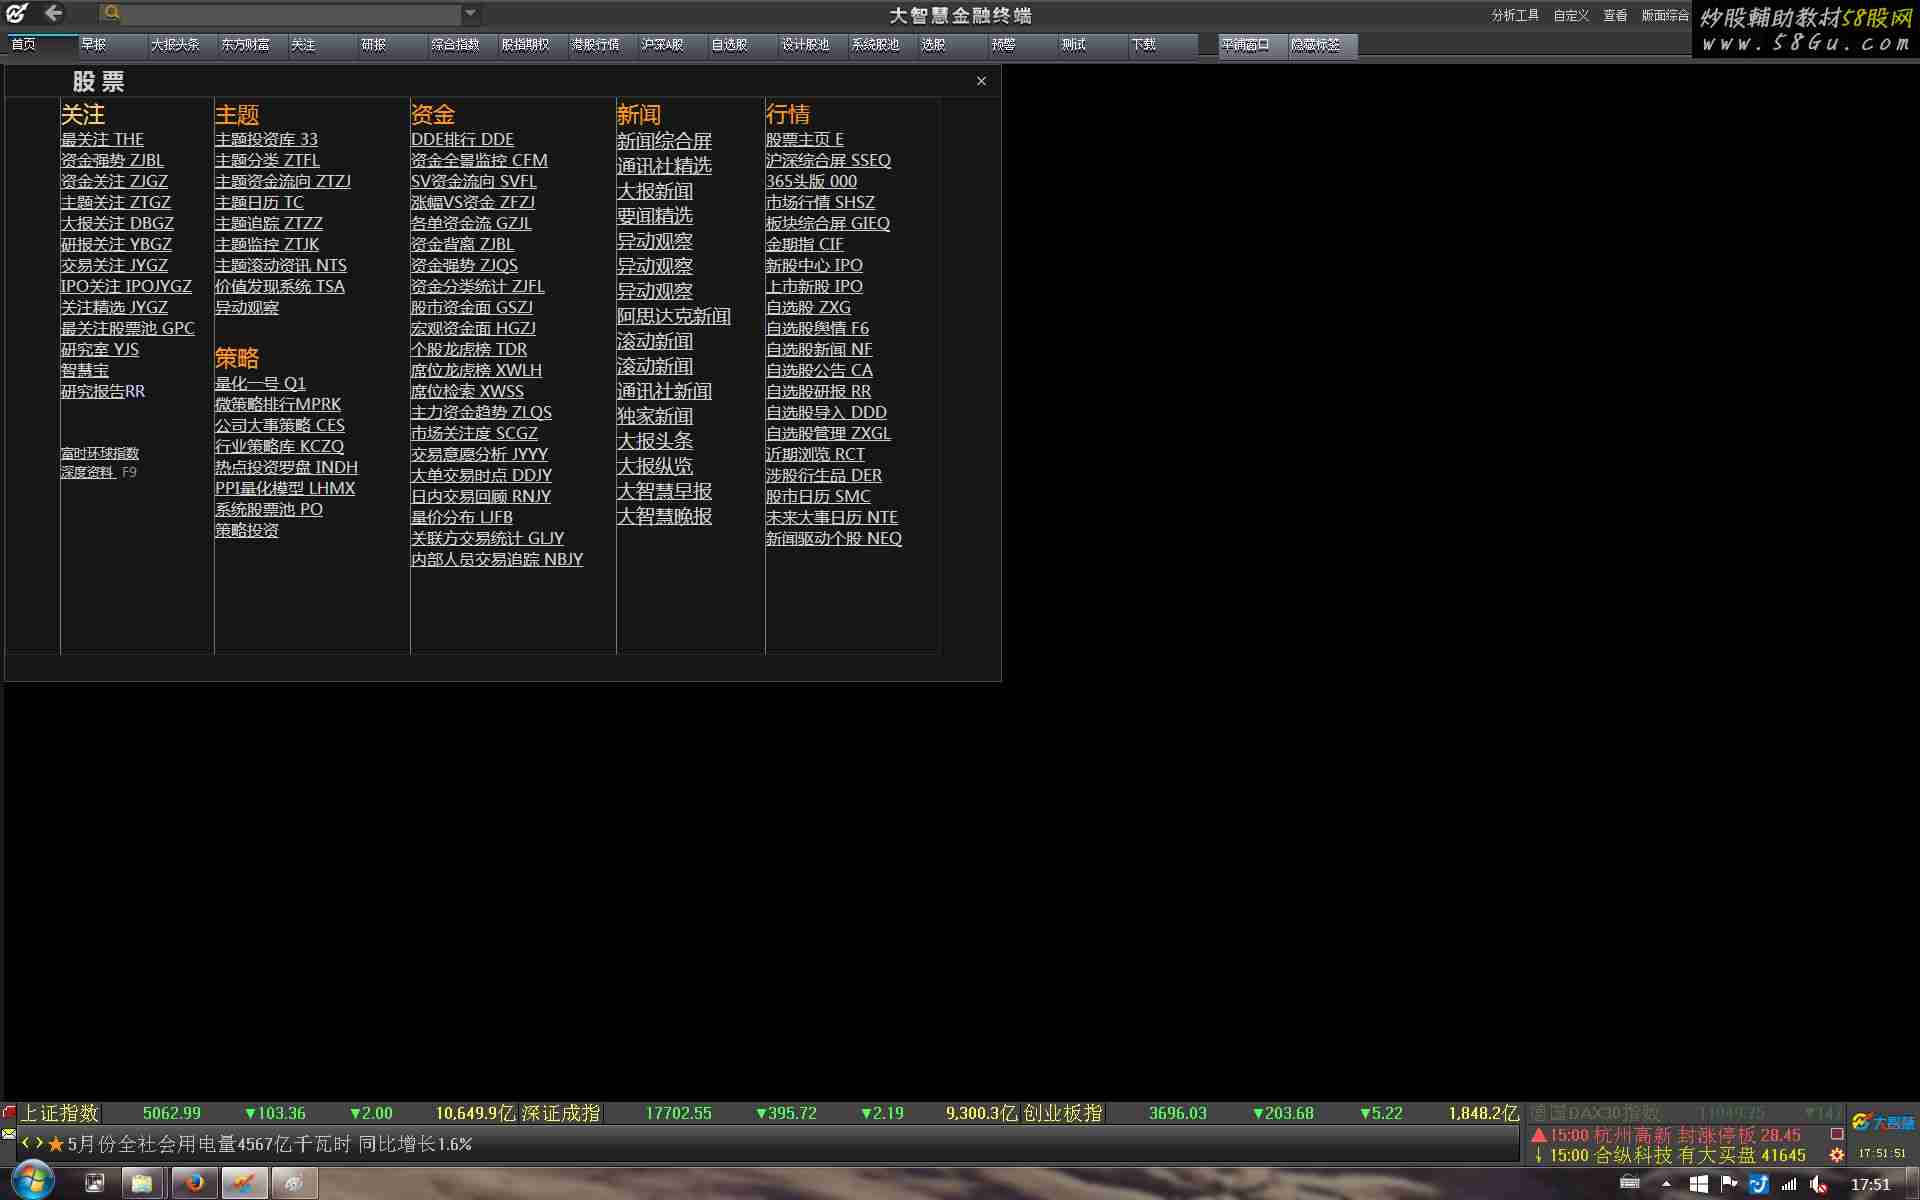Open the 下载 tab
The width and height of the screenshot is (1920, 1200).
[x=1163, y=45]
